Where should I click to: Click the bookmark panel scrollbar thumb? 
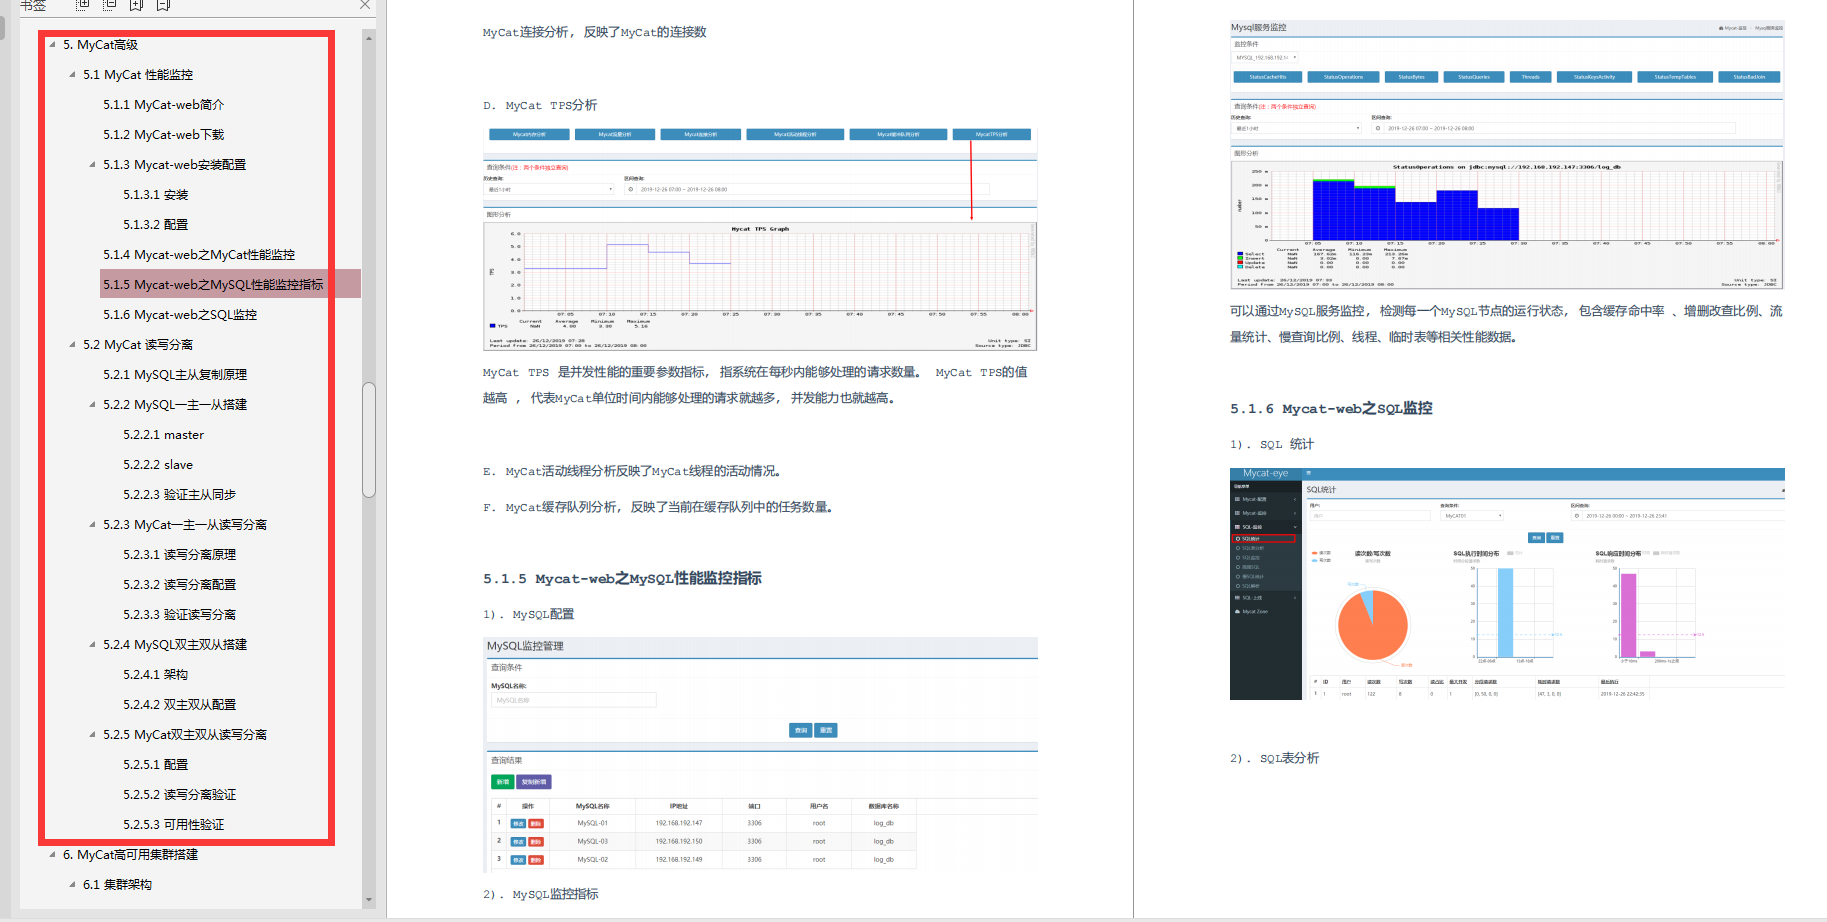point(369,440)
